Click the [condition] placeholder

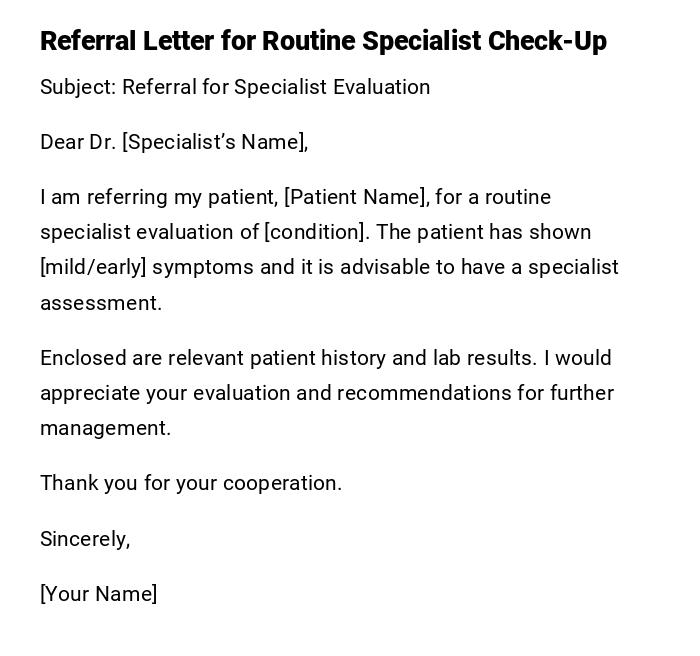[x=316, y=232]
